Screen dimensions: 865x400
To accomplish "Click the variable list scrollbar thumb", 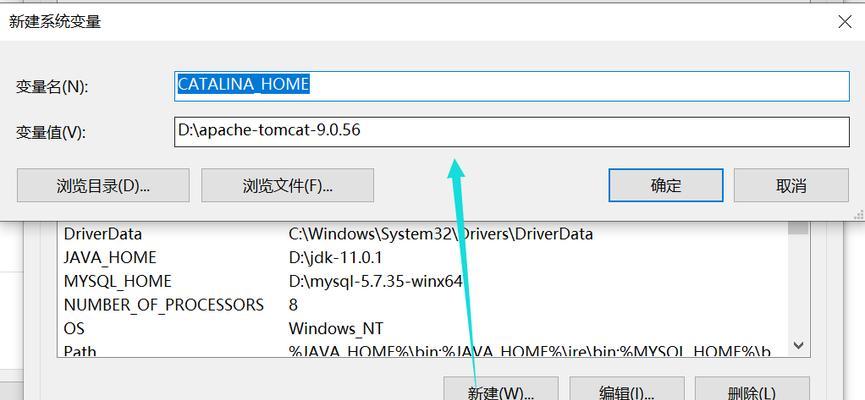I will 798,228.
